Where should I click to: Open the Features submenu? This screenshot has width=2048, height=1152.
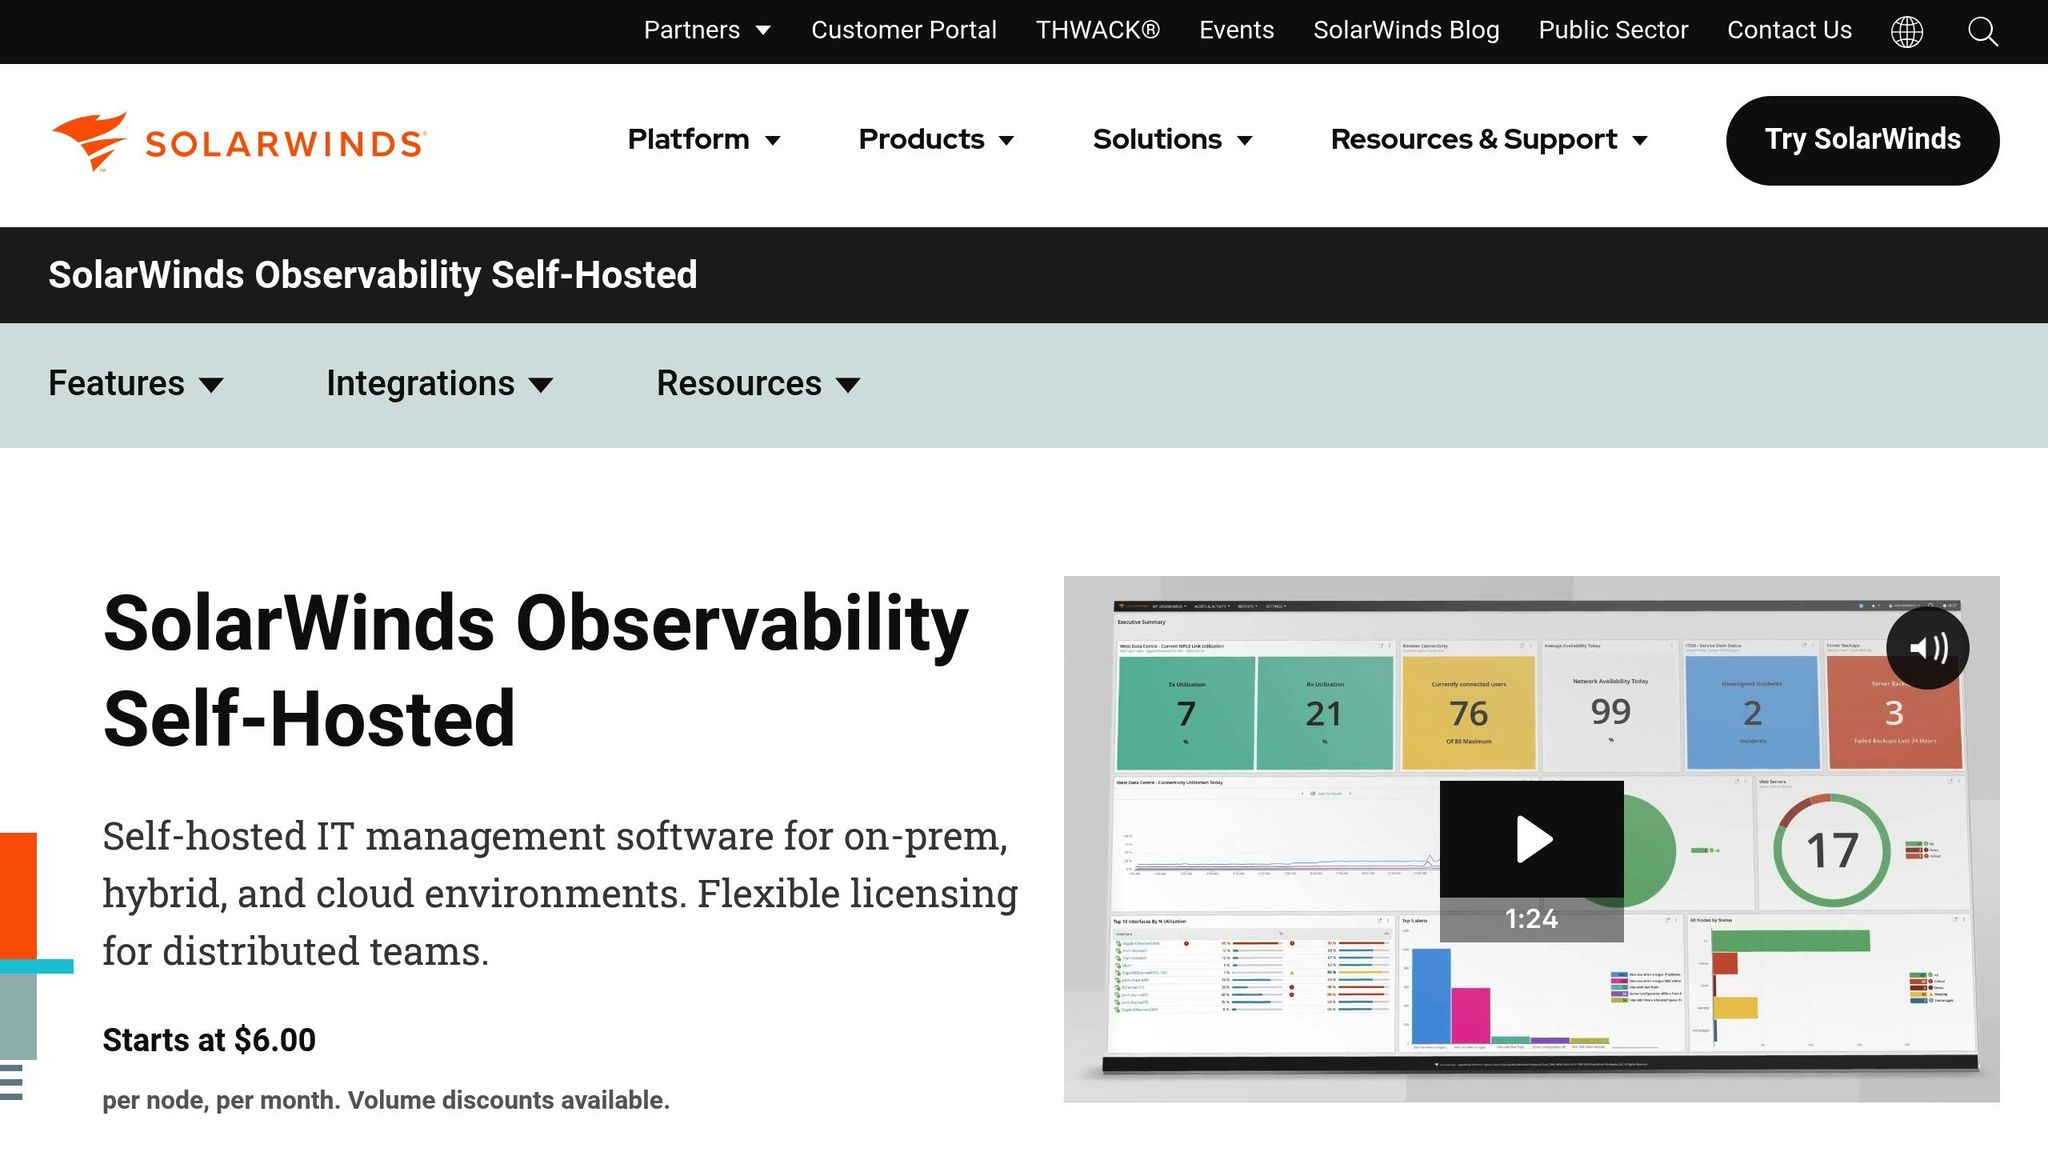136,384
